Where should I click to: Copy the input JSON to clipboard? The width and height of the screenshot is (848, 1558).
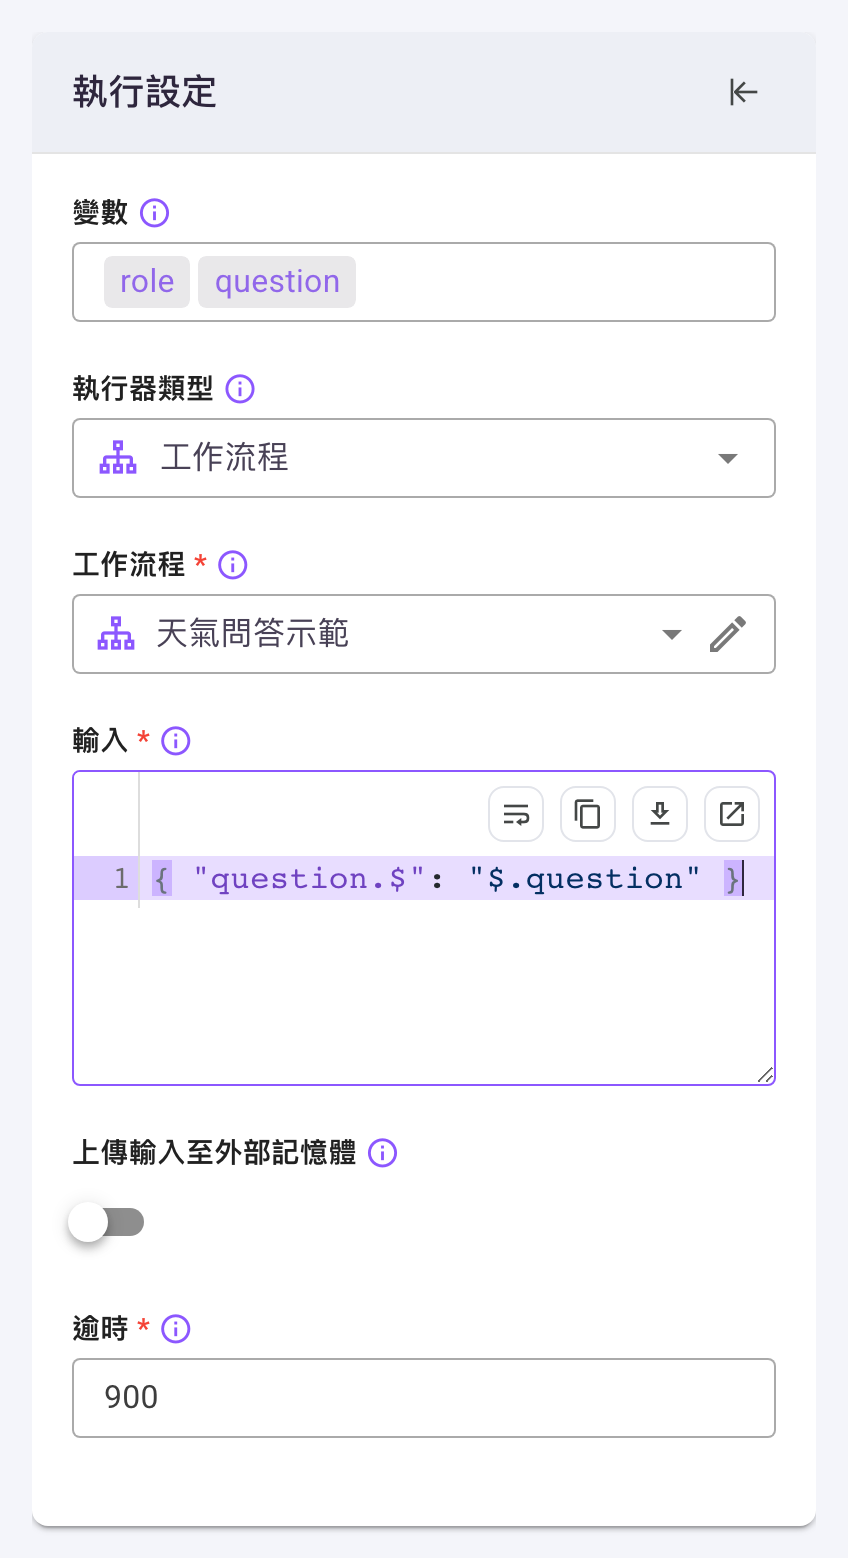tap(588, 814)
